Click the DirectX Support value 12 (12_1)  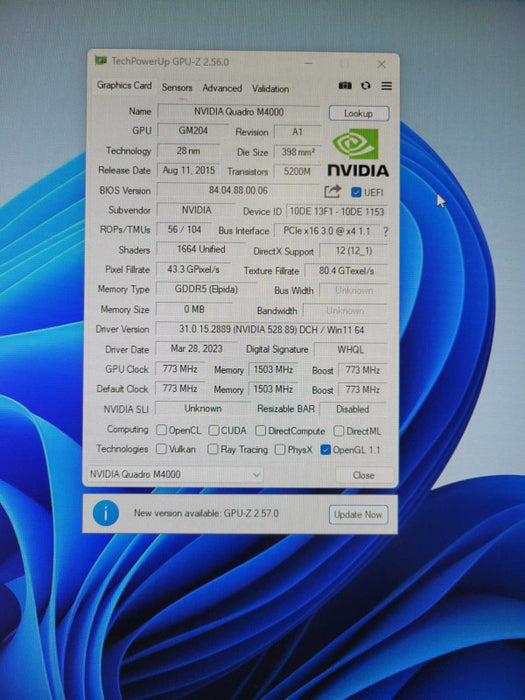click(354, 251)
